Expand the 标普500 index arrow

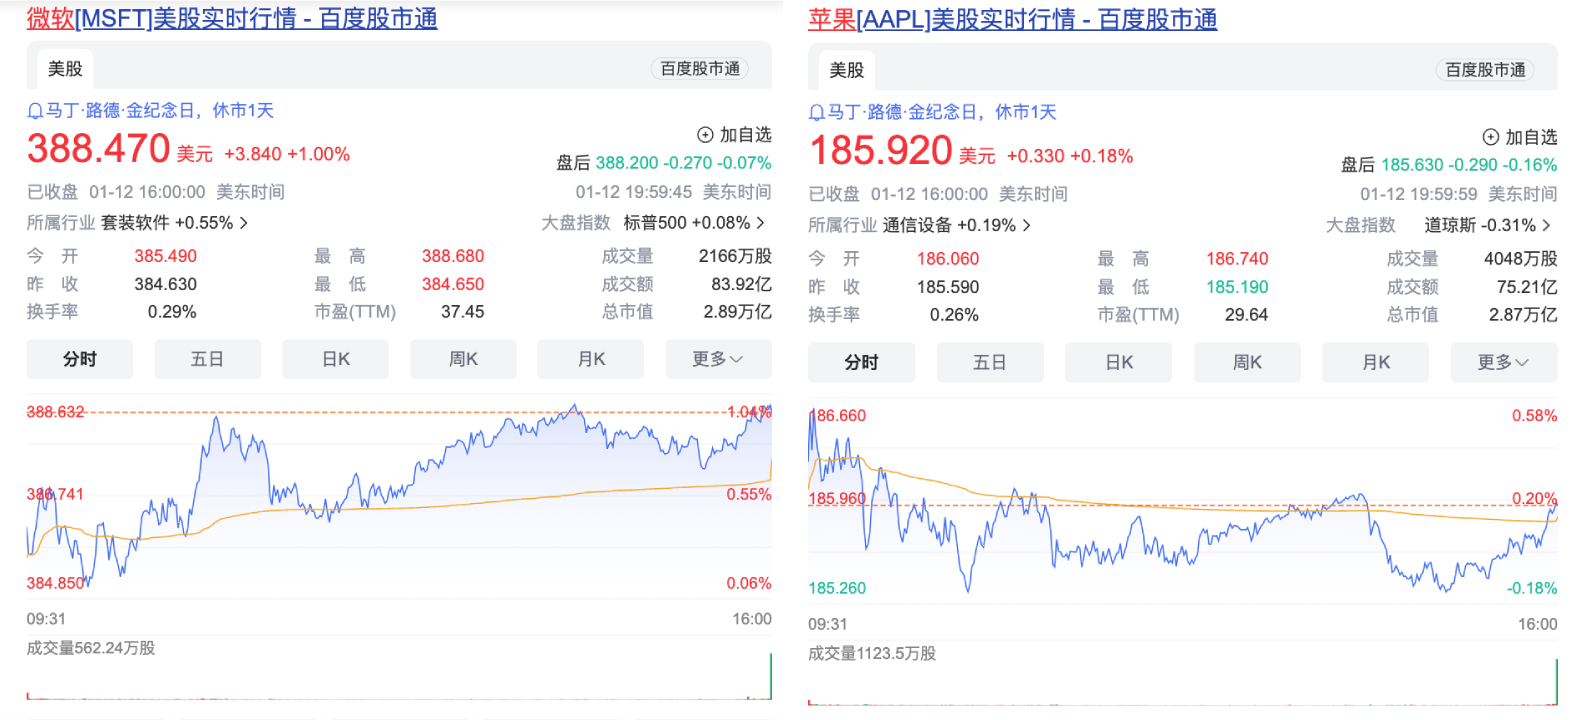click(760, 223)
